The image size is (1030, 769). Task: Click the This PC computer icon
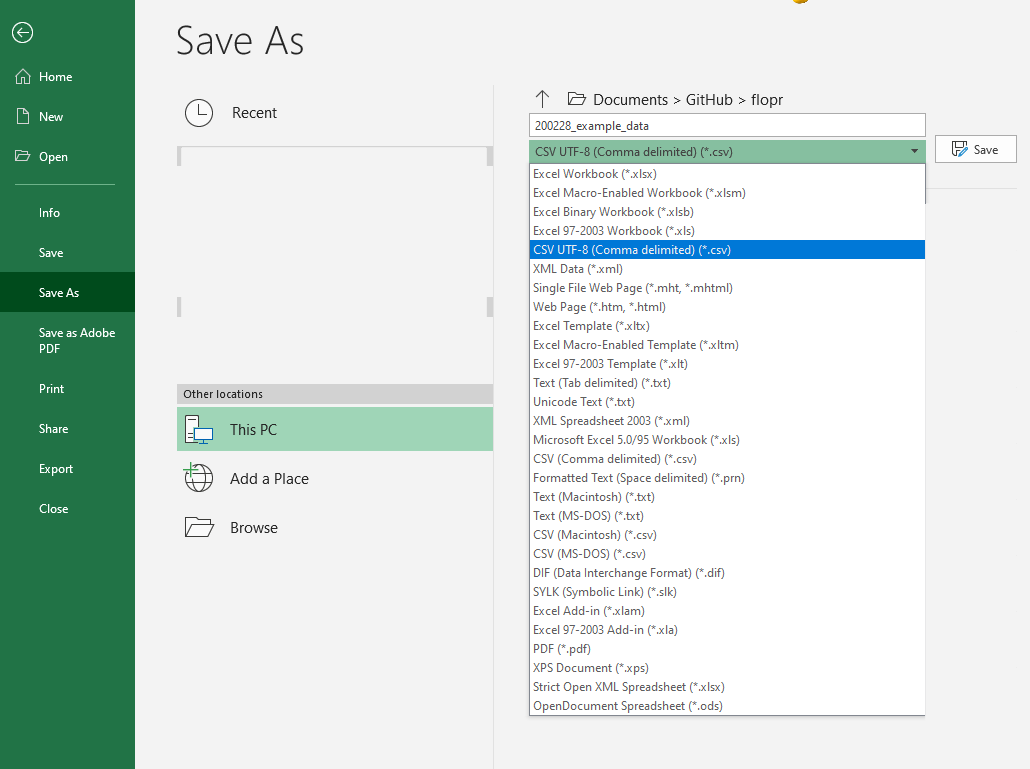click(199, 429)
